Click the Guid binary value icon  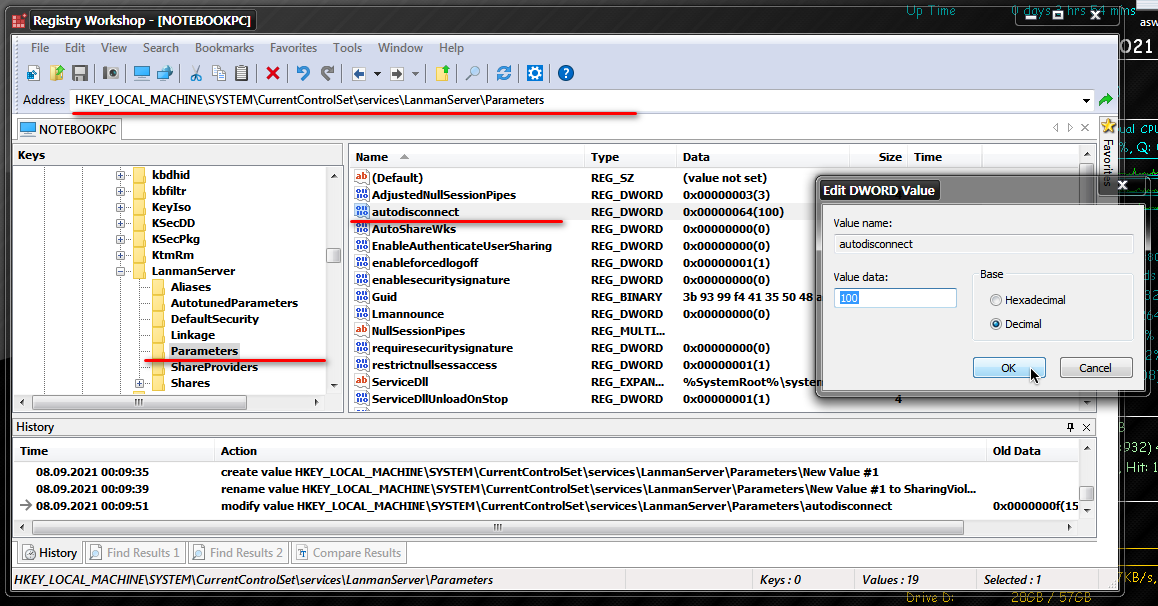point(361,297)
